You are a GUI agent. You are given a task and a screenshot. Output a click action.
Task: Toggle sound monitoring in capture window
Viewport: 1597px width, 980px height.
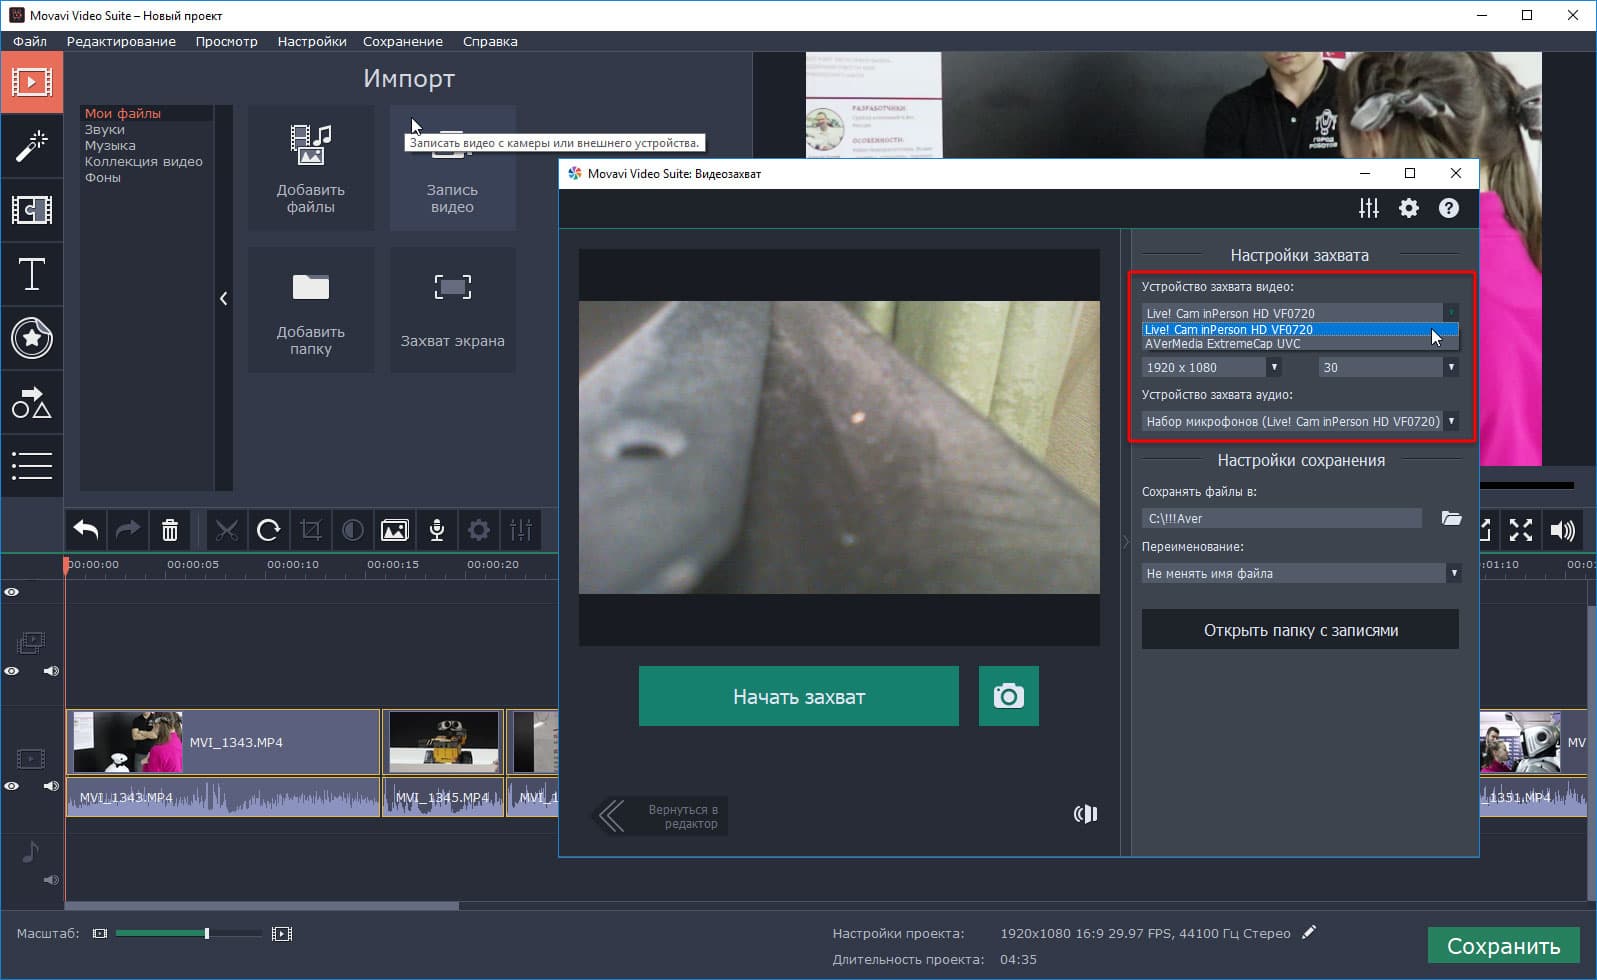coord(1085,814)
